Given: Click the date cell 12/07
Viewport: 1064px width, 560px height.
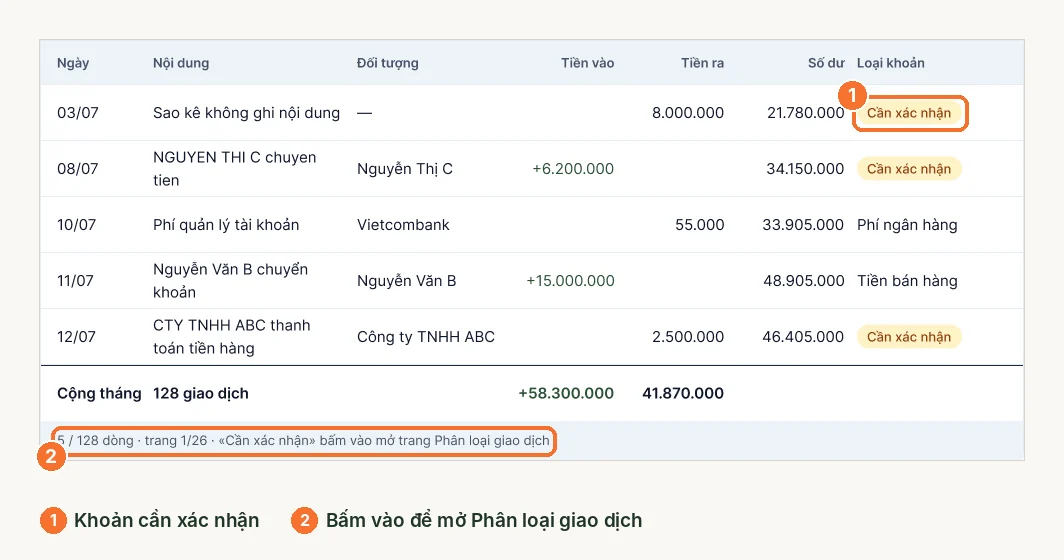Looking at the screenshot, I should tap(77, 337).
